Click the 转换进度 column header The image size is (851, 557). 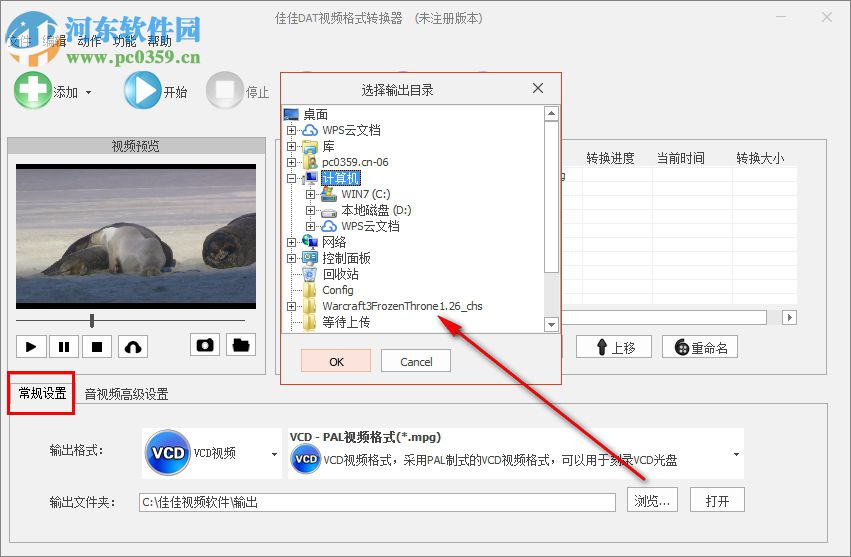(611, 159)
